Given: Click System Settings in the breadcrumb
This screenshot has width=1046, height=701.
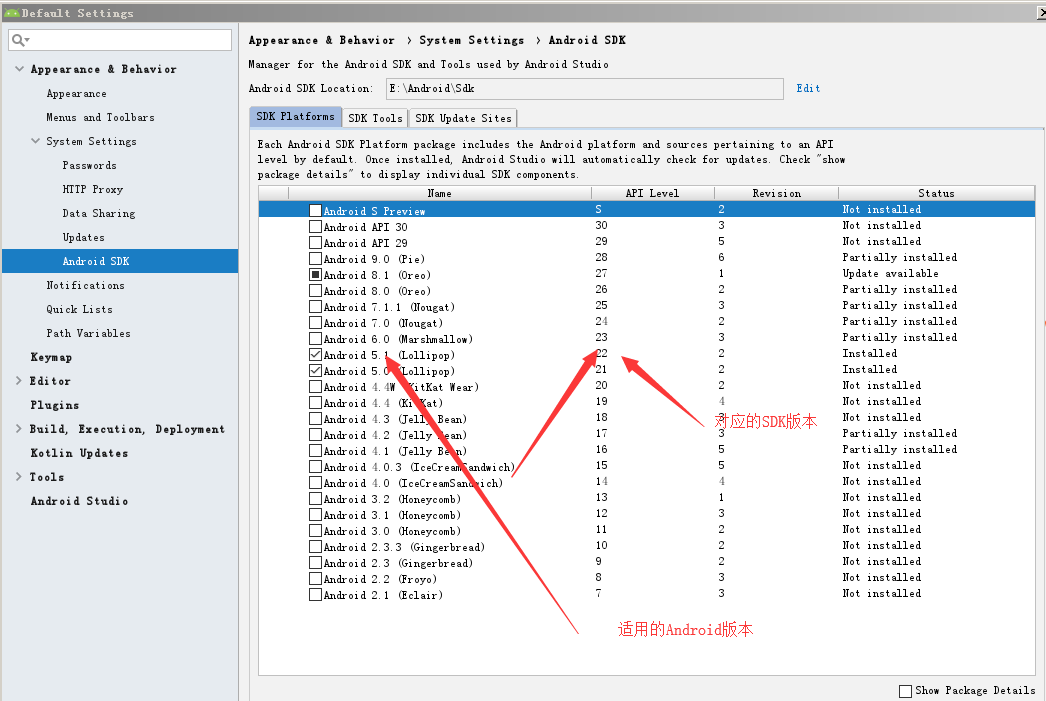Looking at the screenshot, I should coord(472,40).
